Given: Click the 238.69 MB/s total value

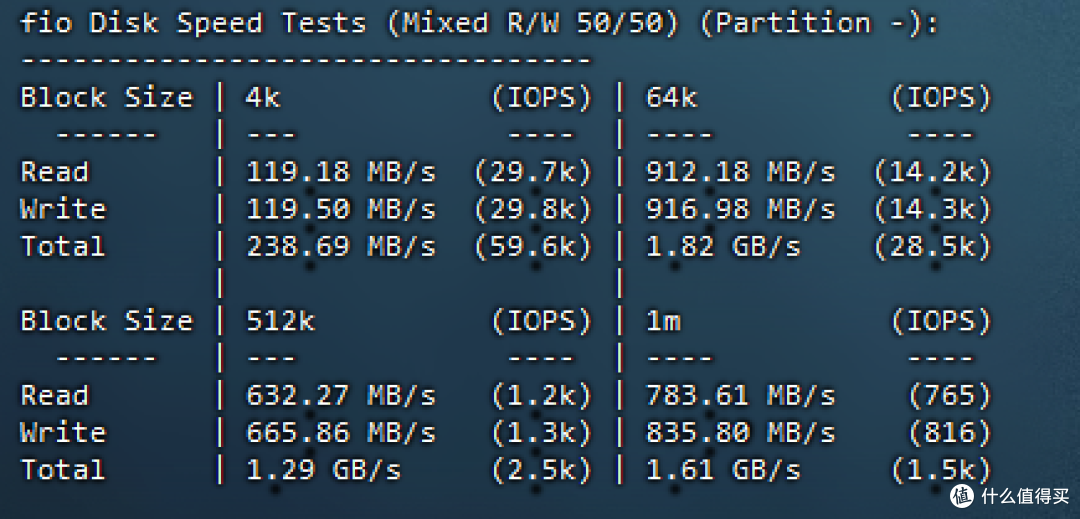Looking at the screenshot, I should 341,246.
